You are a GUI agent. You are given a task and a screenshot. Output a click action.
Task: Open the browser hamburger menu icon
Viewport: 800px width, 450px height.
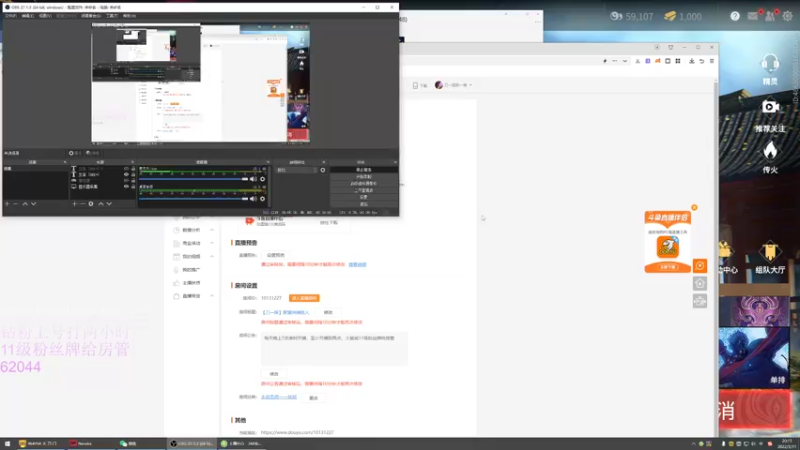coord(712,61)
